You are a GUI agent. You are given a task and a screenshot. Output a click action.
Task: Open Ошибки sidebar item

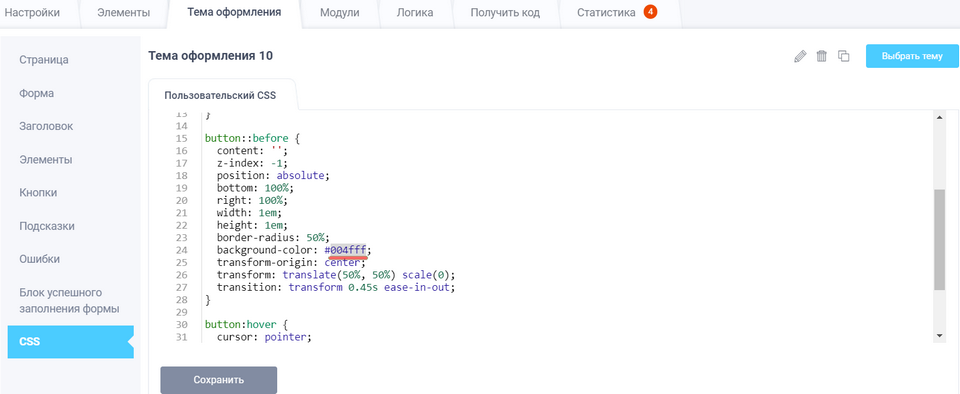[x=39, y=259]
